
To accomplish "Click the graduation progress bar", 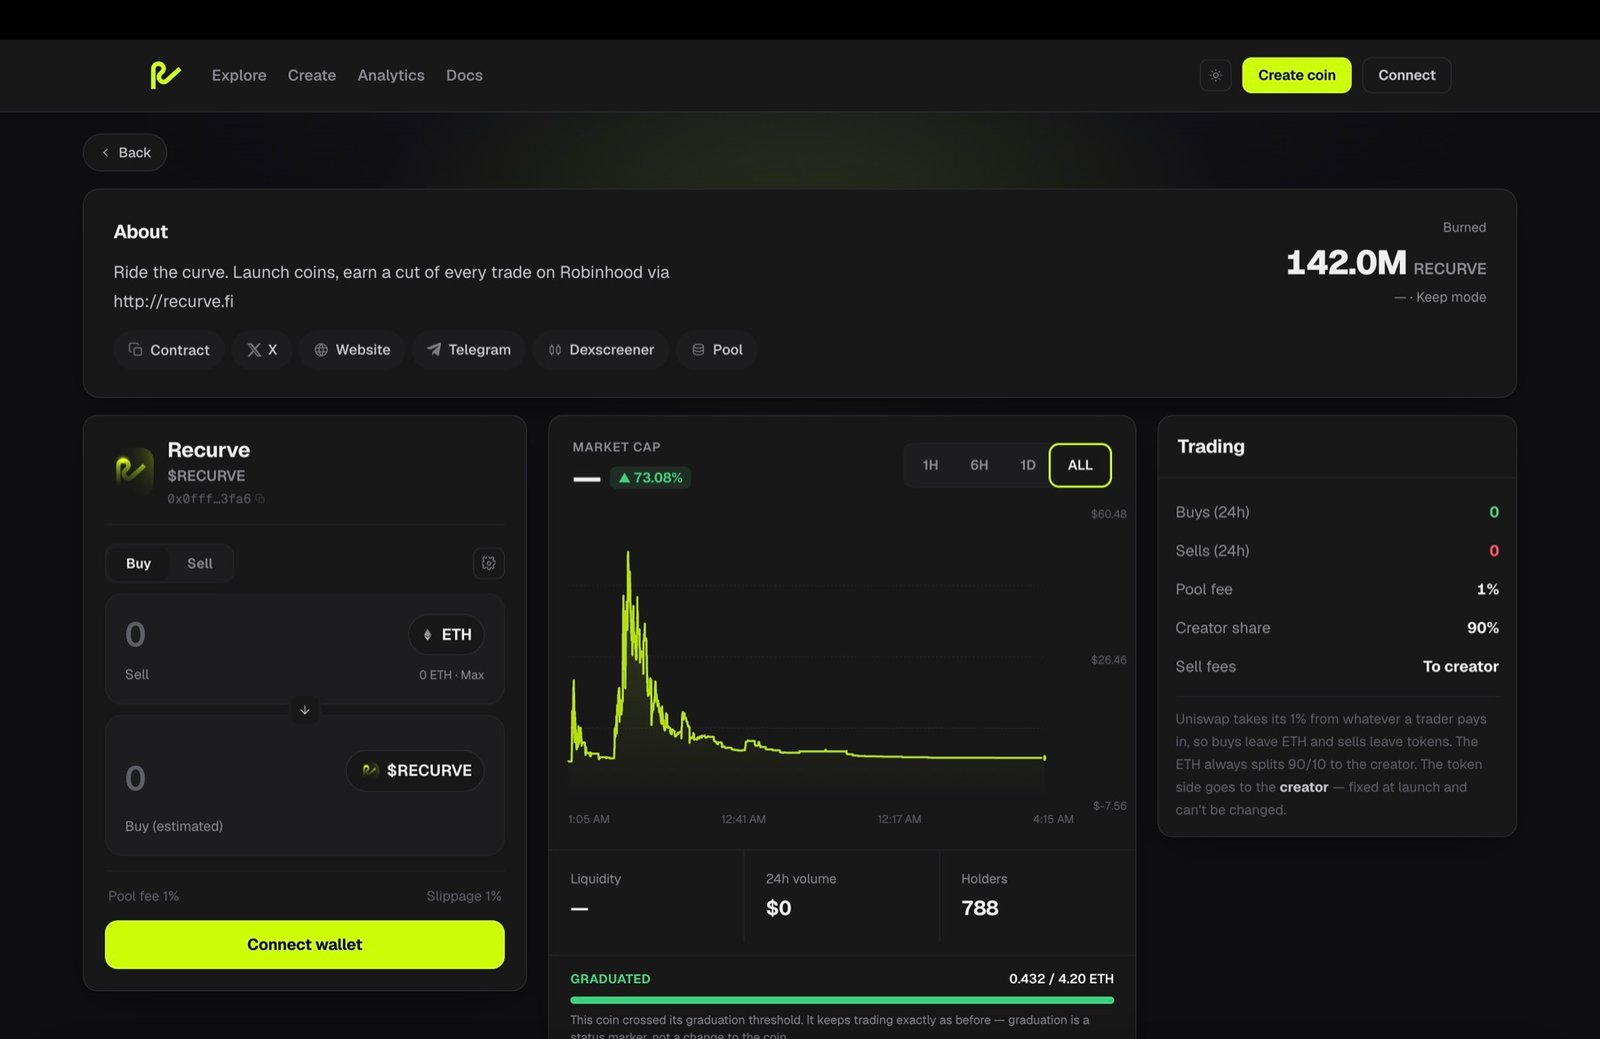I will tap(842, 1000).
